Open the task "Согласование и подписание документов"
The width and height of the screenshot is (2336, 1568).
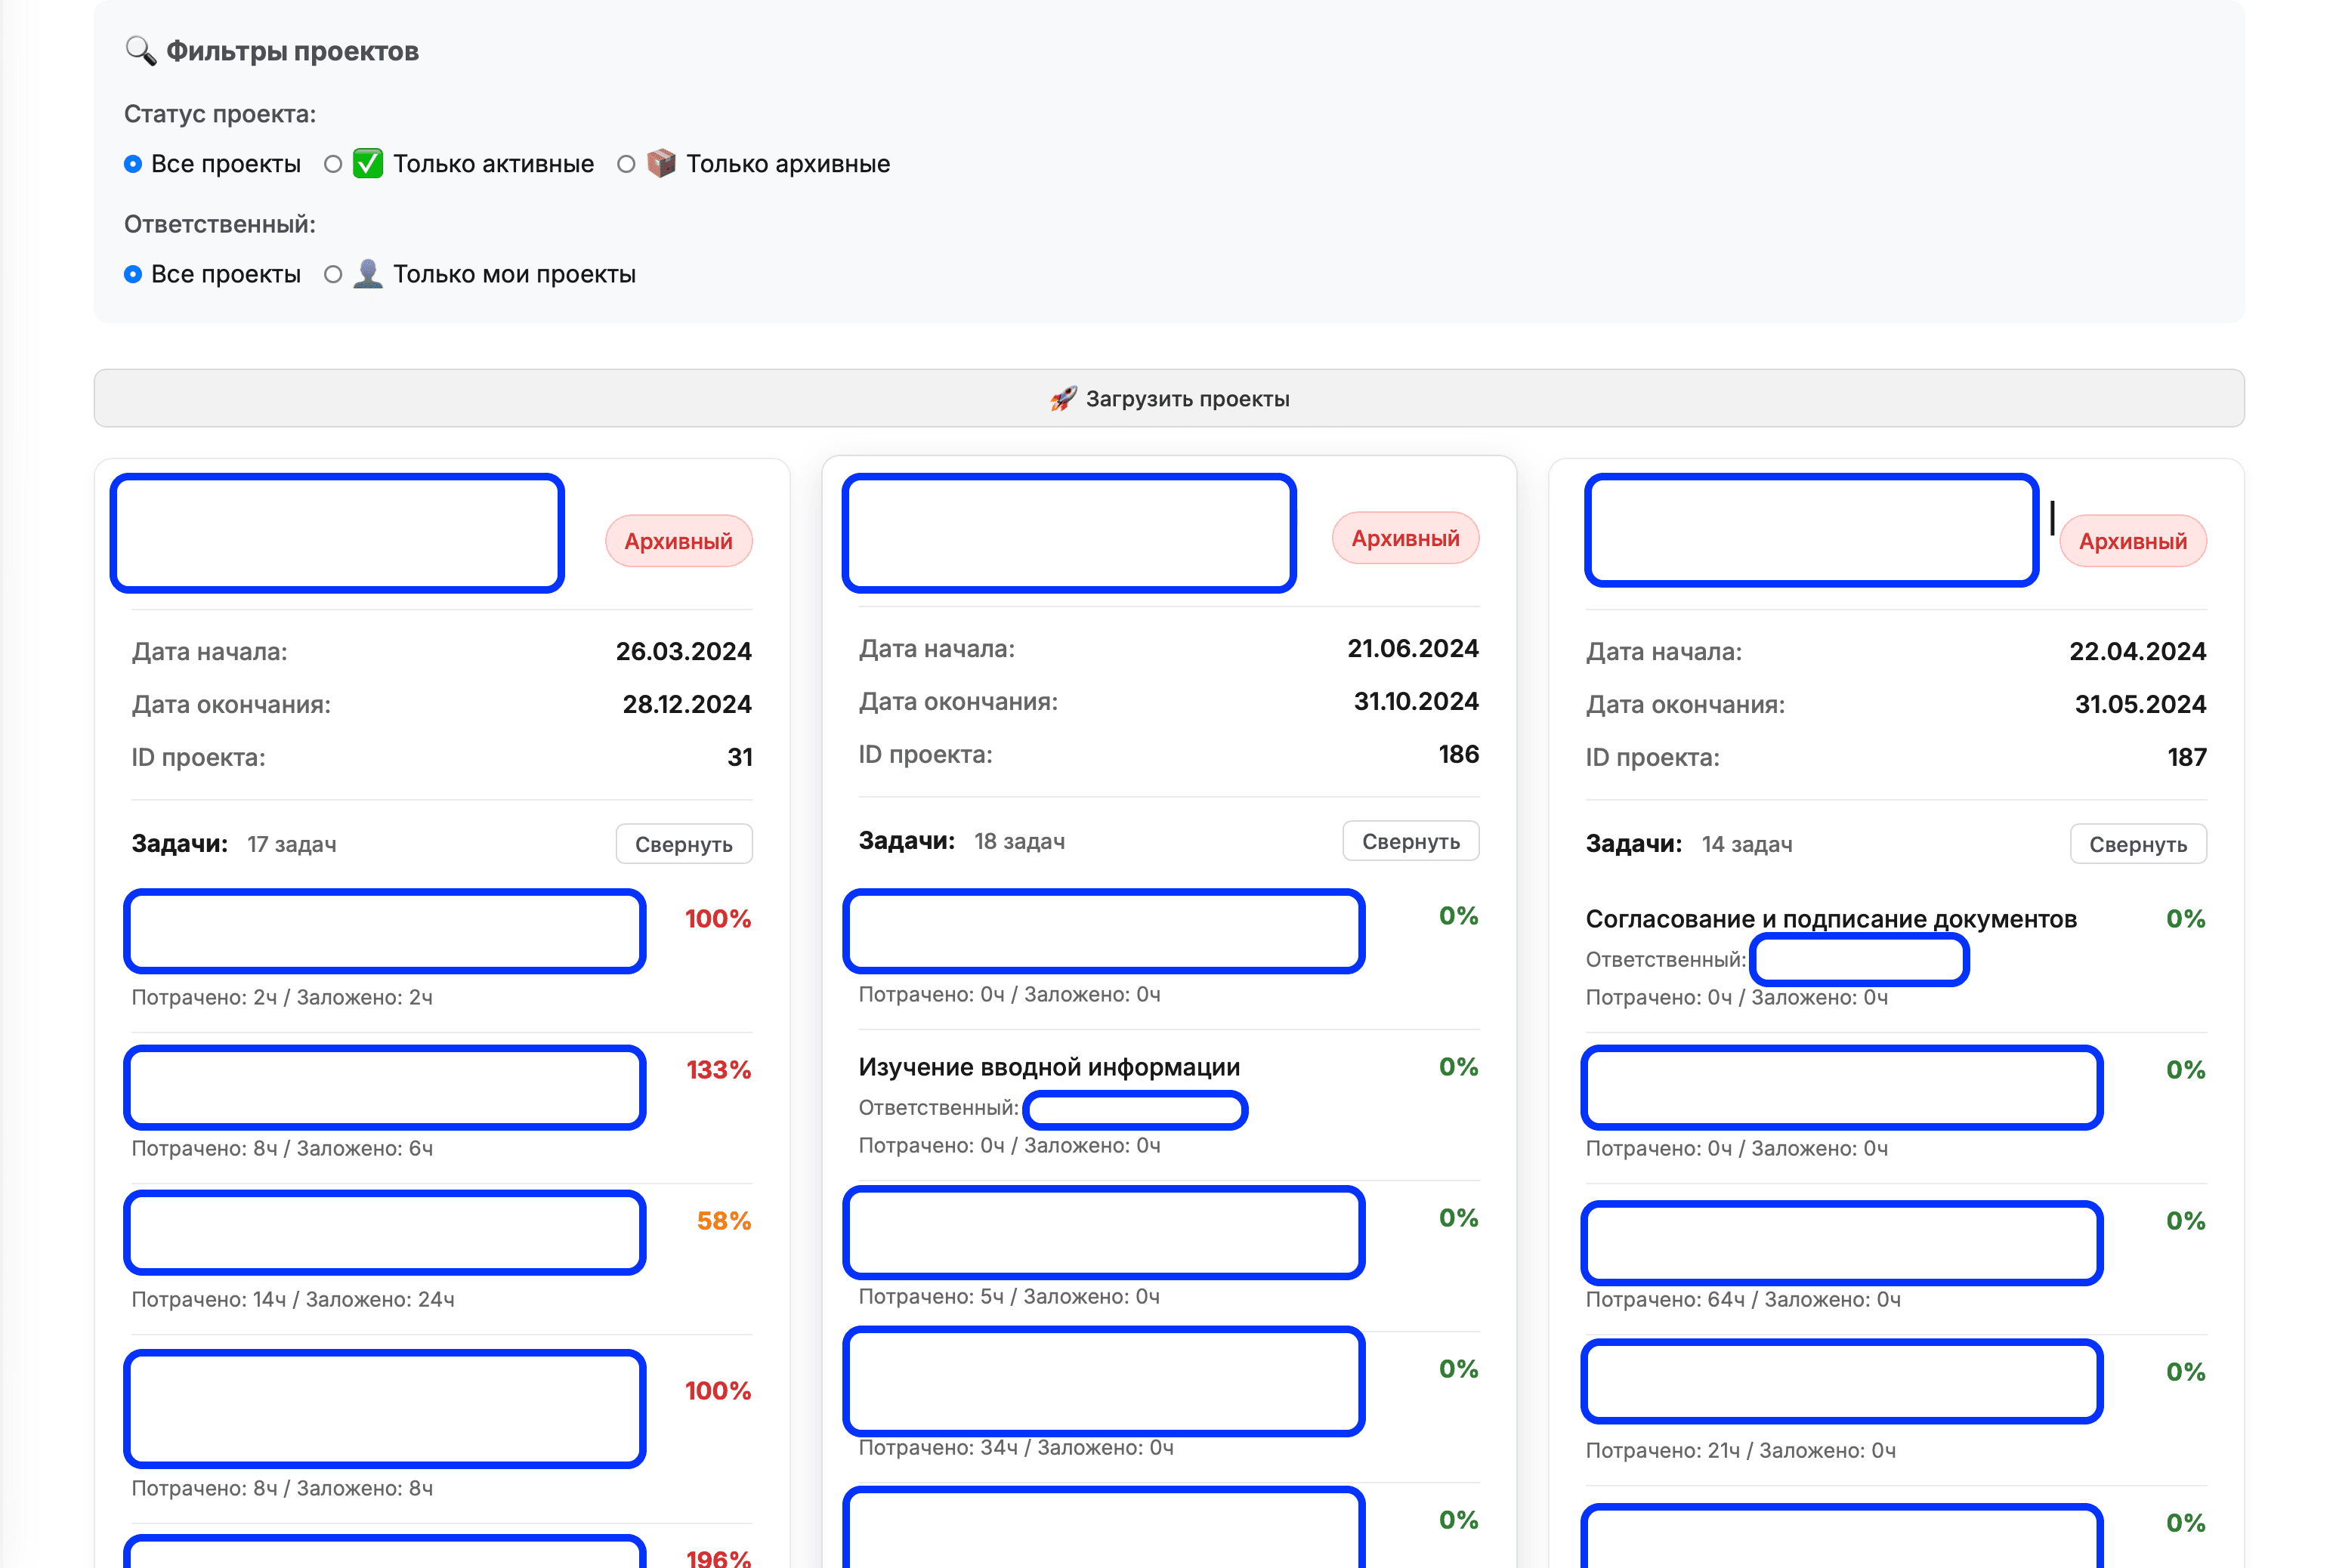[1830, 919]
